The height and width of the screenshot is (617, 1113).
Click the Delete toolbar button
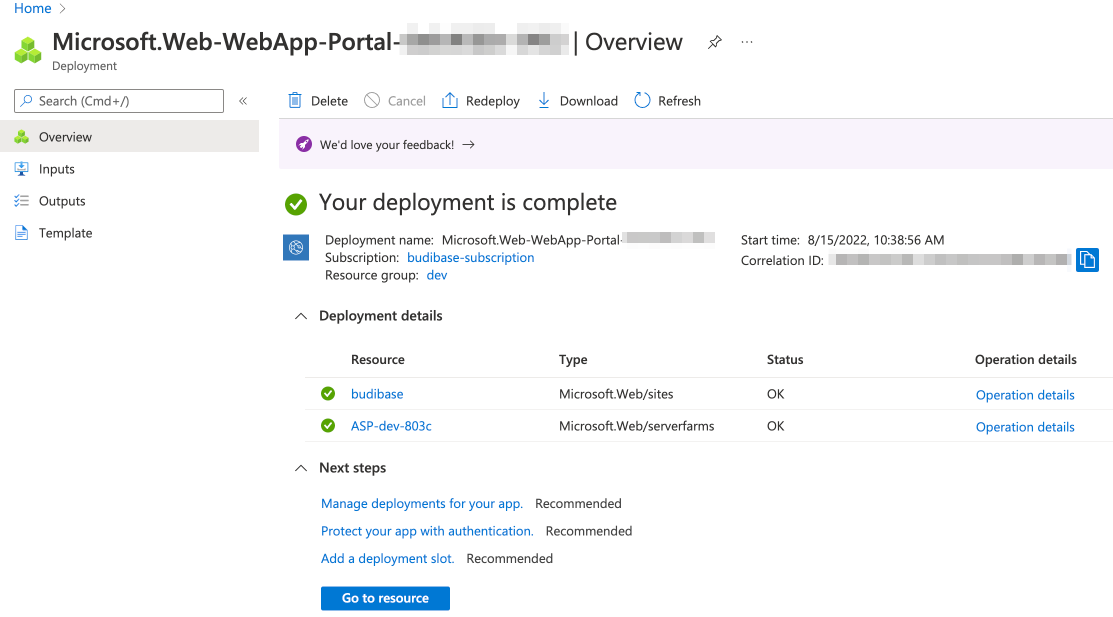318,101
